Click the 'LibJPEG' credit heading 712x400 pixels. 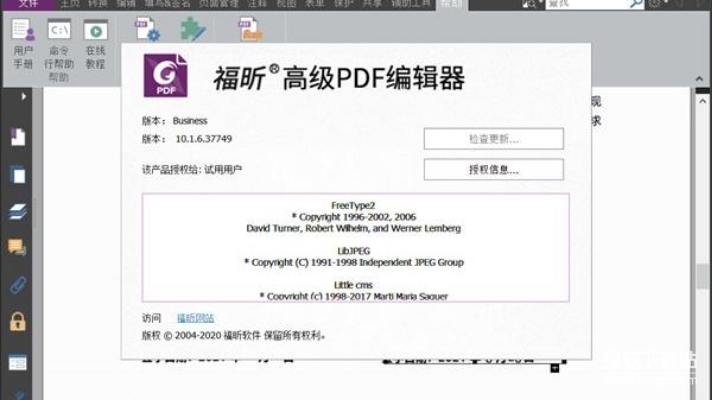click(x=354, y=251)
